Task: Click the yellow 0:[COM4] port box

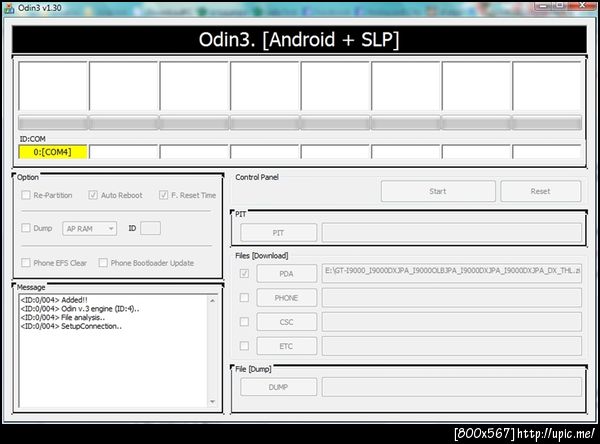Action: (x=53, y=152)
